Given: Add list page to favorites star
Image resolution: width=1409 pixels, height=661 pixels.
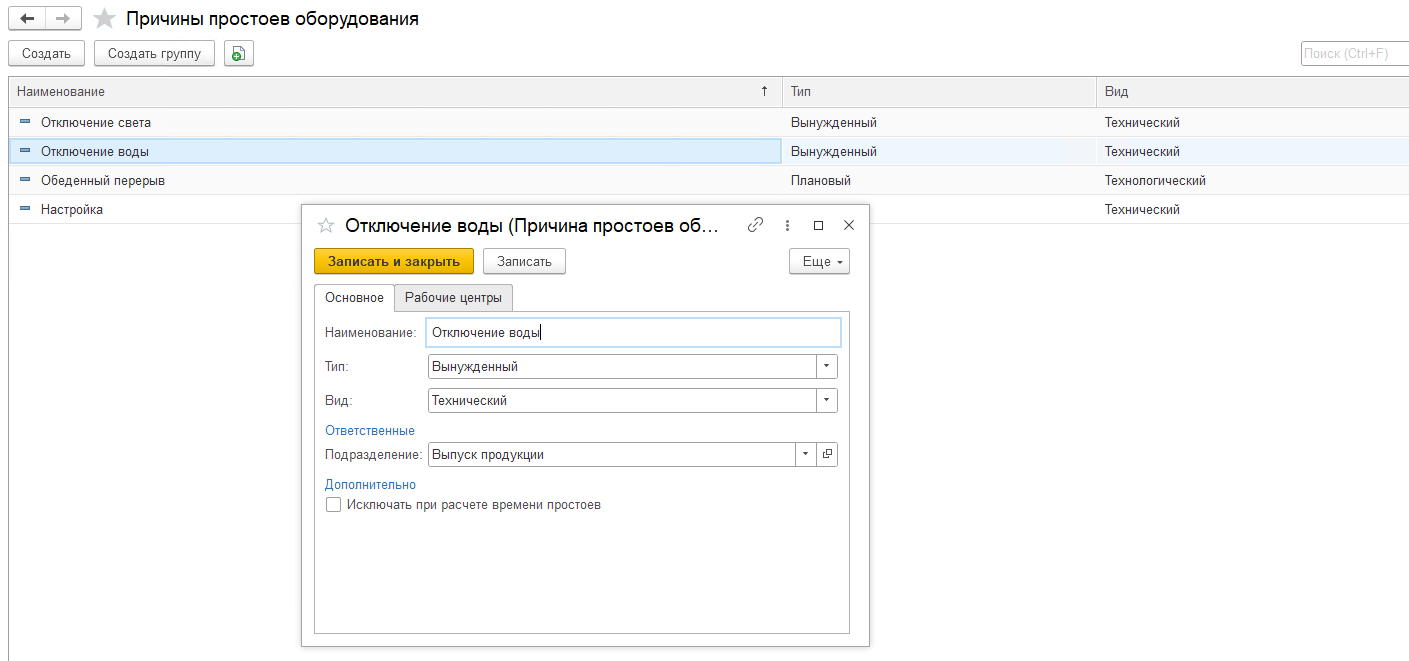Looking at the screenshot, I should pos(104,19).
